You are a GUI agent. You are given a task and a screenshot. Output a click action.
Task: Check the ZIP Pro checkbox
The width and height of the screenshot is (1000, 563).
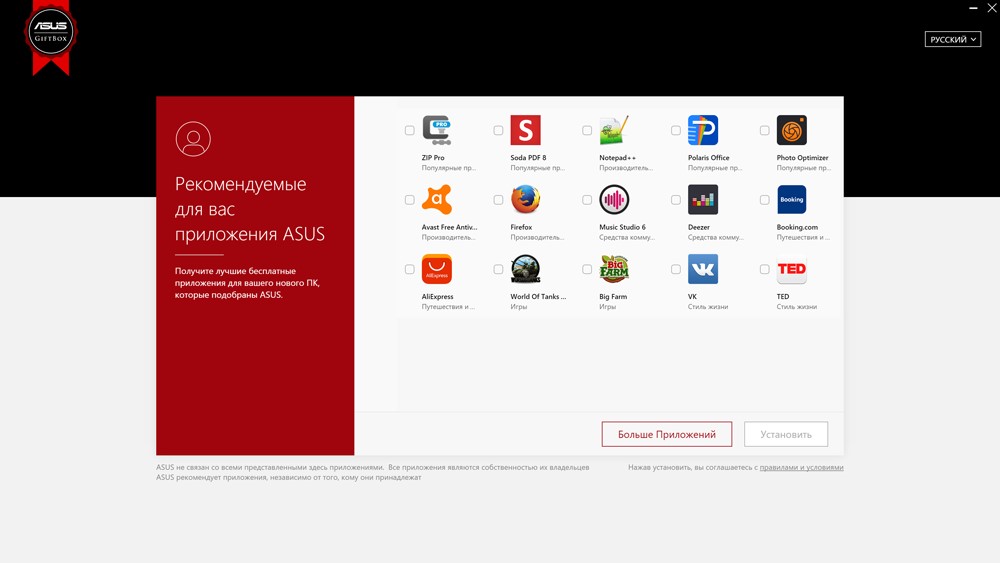409,130
